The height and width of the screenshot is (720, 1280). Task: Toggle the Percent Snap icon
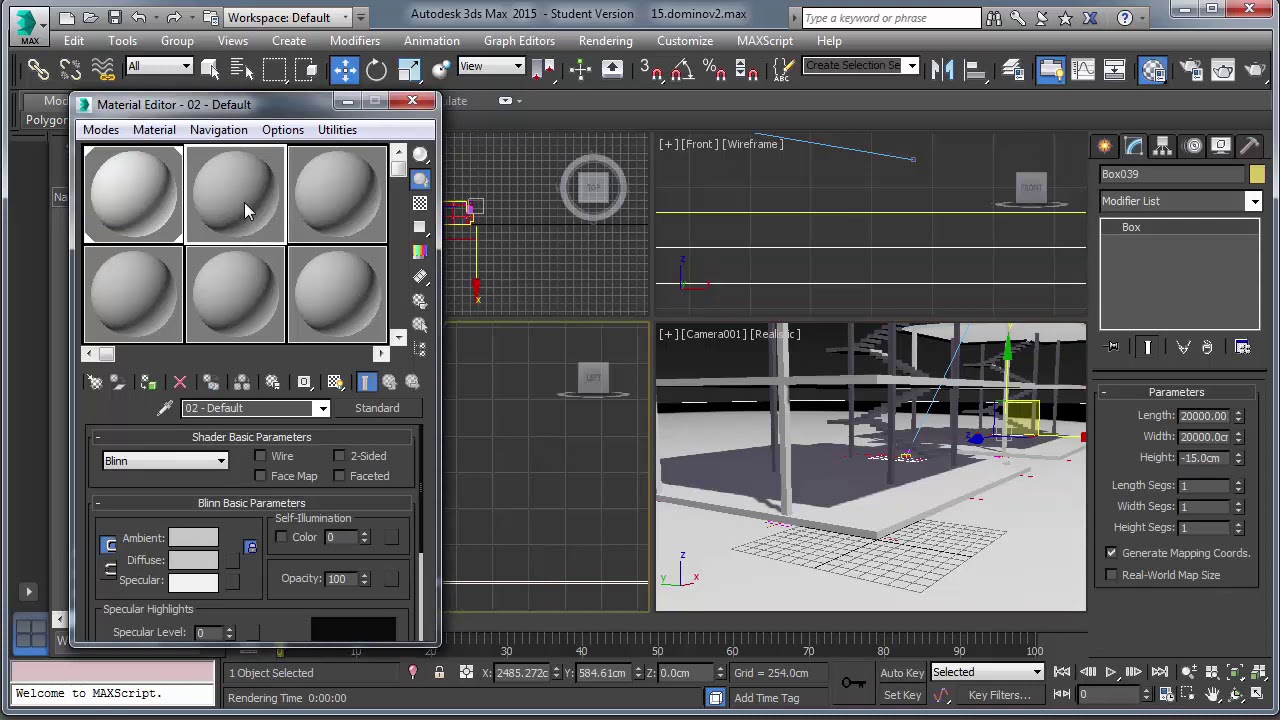[714, 69]
